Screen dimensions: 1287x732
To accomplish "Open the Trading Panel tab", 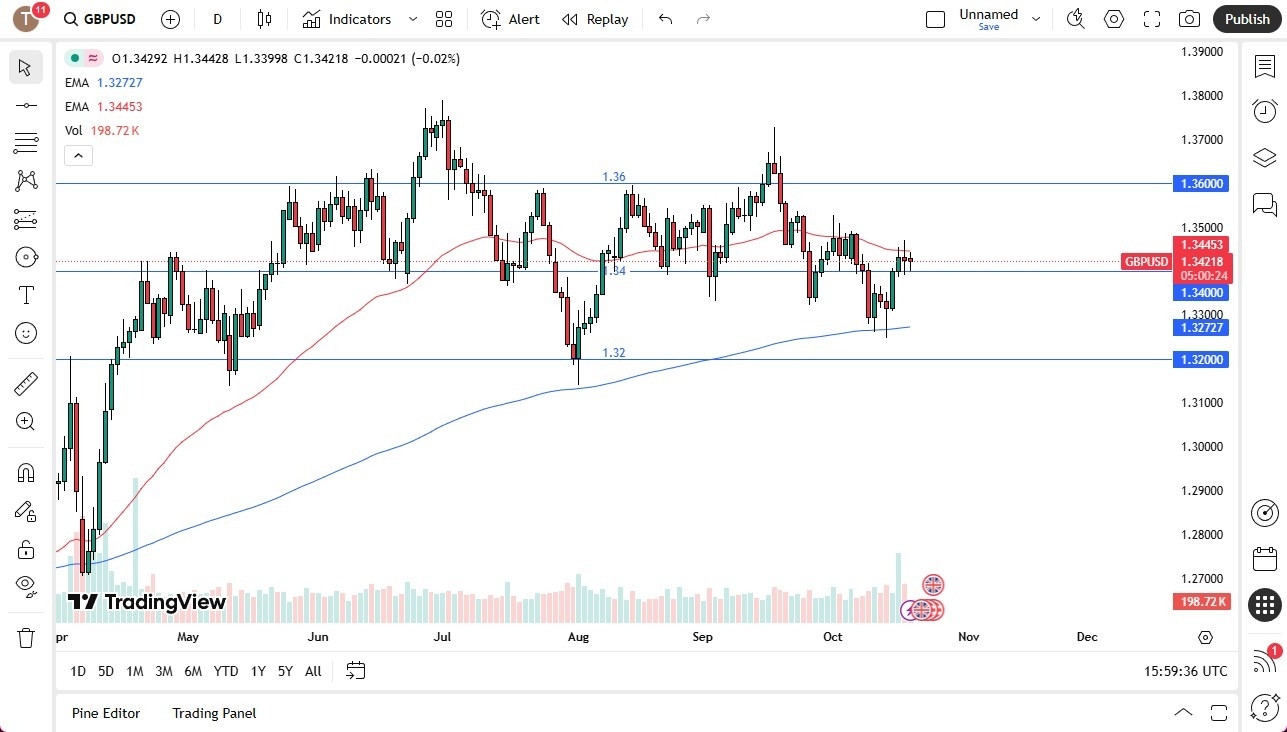I will pos(213,713).
